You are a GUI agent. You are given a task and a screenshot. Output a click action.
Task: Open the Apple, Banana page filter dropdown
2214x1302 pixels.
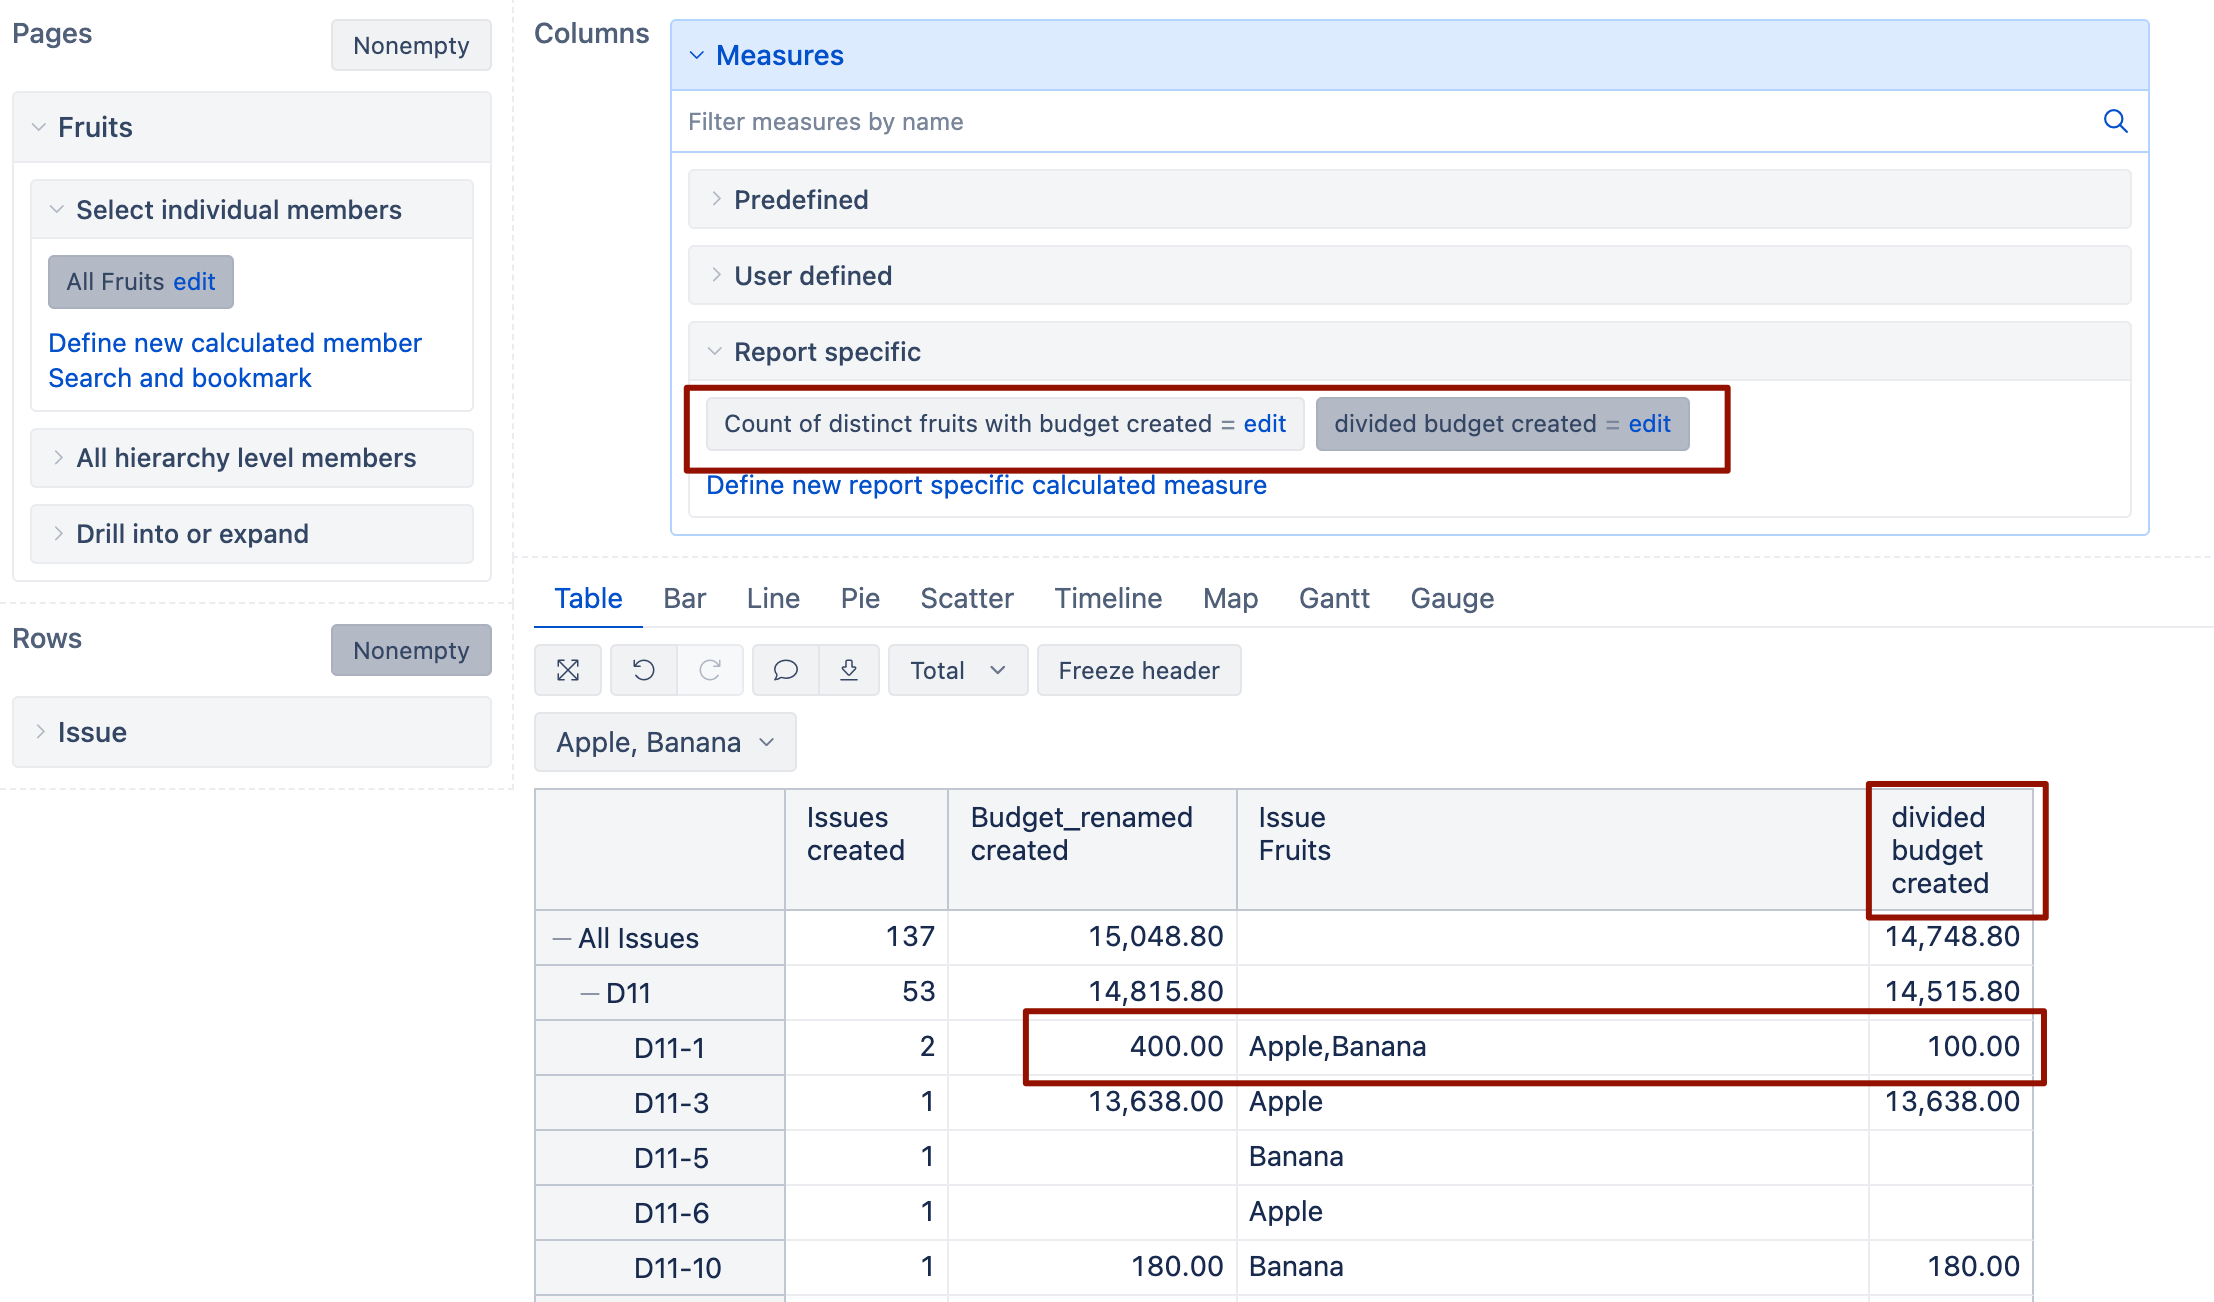665,742
